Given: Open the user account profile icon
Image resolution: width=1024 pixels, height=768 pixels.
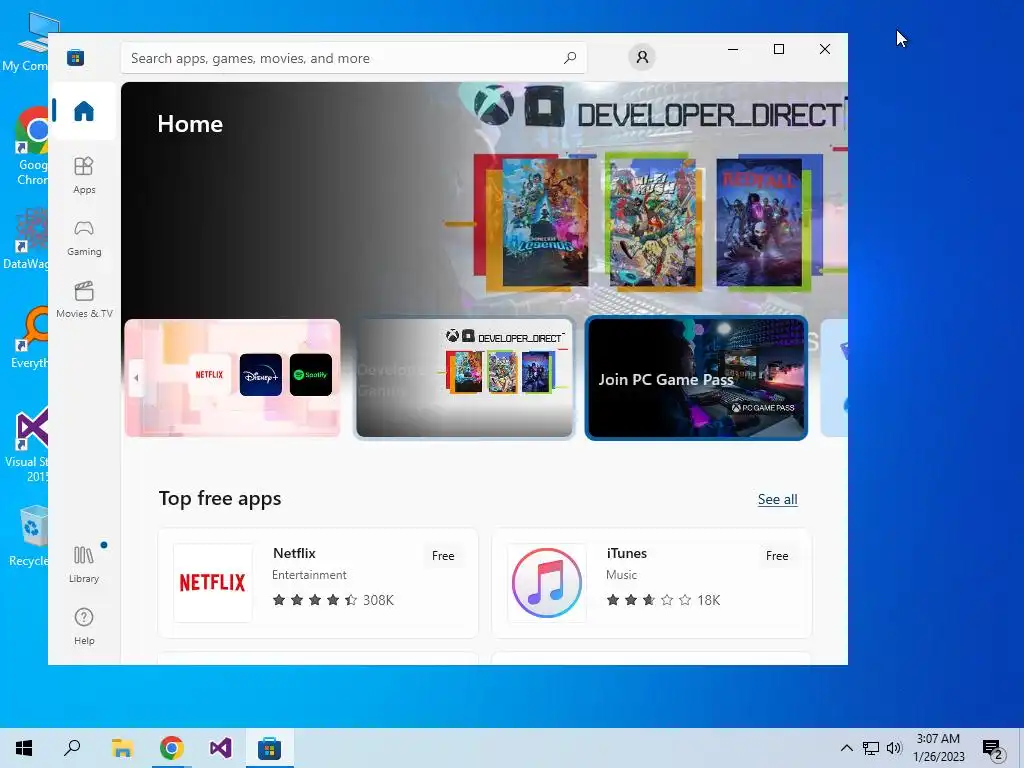Looking at the screenshot, I should click(x=642, y=57).
